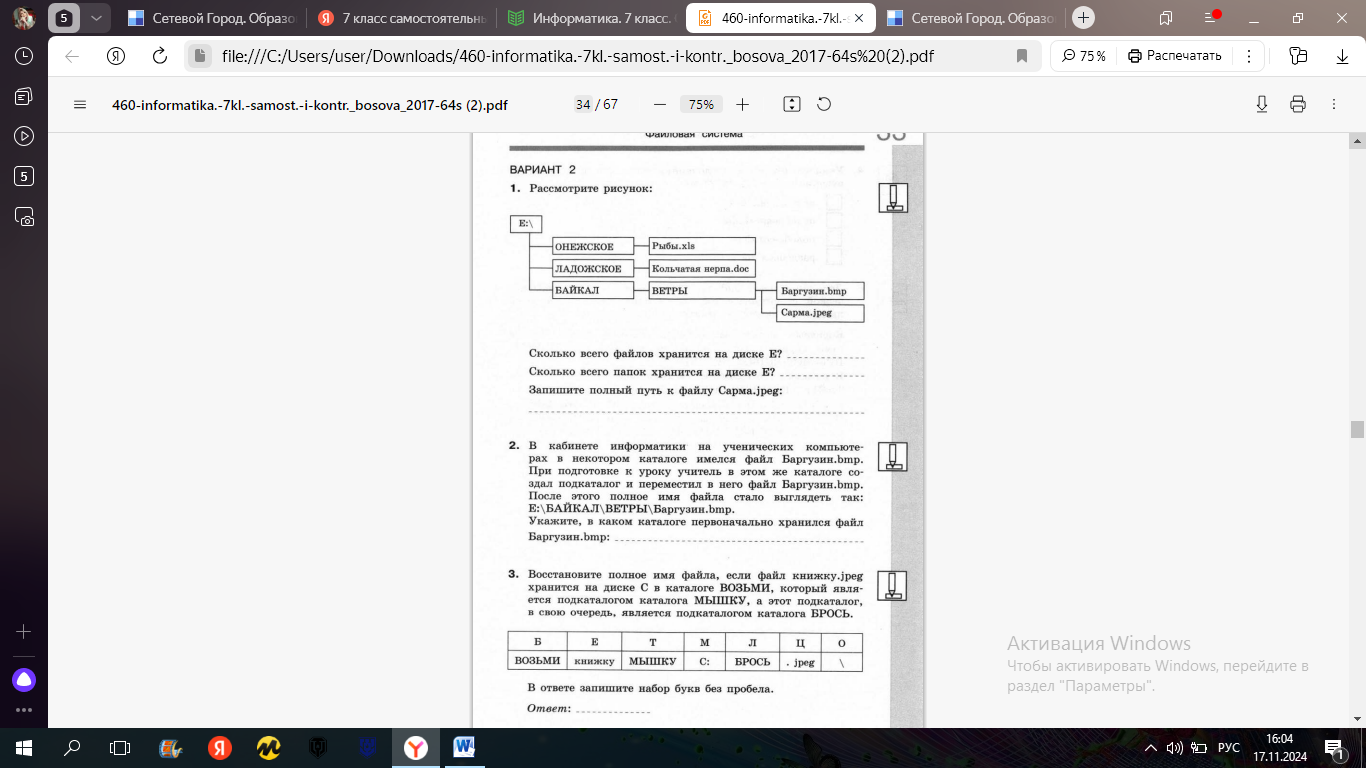Bookmark this page in the address bar
This screenshot has height=768, width=1366.
tap(1021, 56)
